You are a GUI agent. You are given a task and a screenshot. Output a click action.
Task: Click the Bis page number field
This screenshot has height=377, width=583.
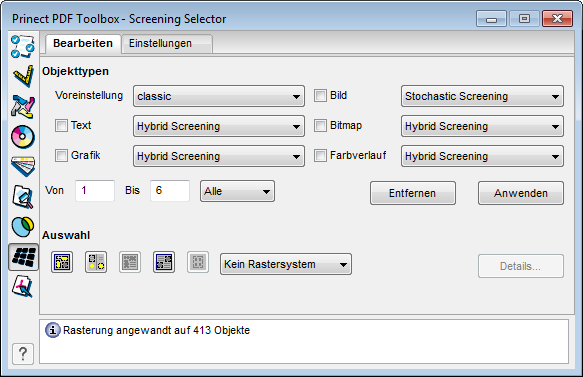(x=170, y=191)
